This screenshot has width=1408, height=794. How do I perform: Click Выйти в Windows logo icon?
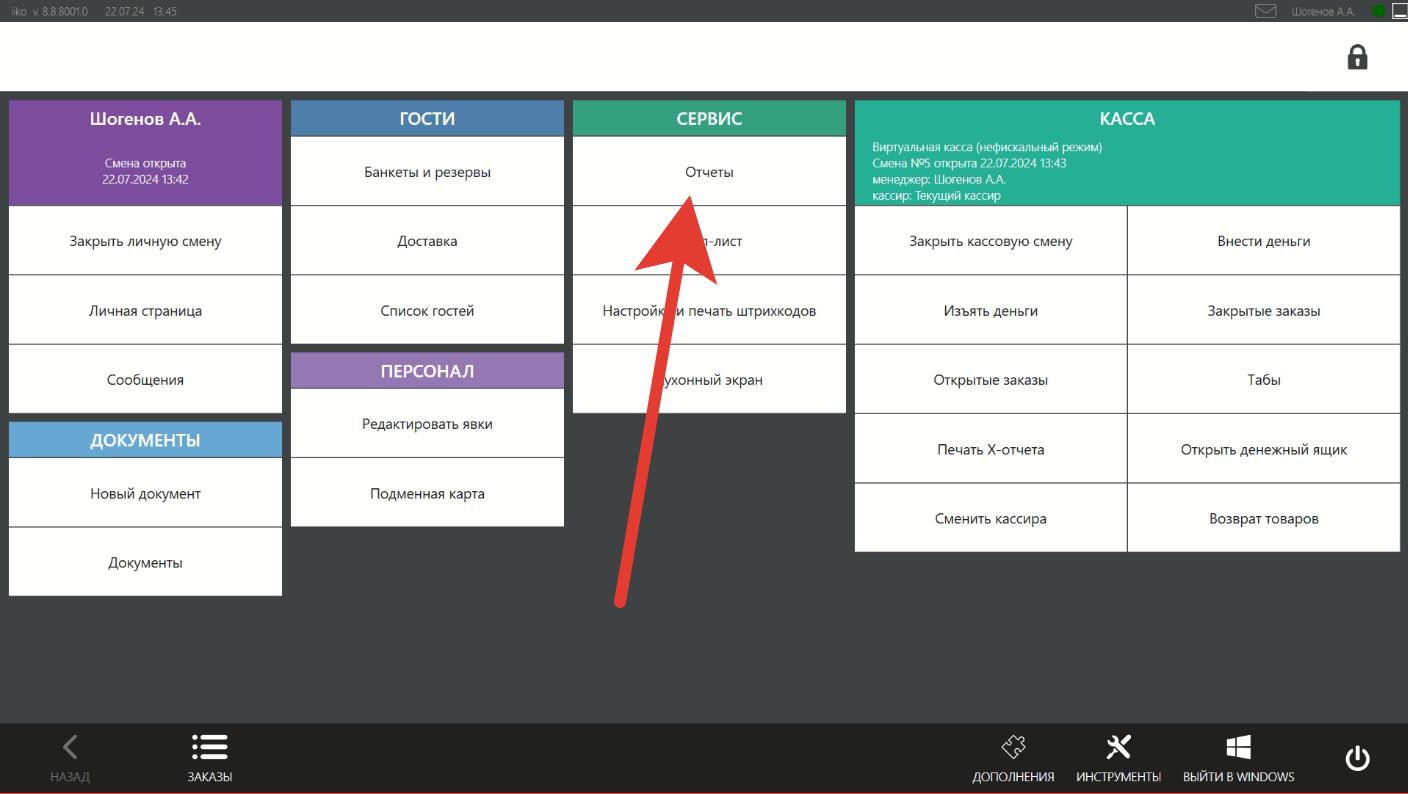[1238, 747]
